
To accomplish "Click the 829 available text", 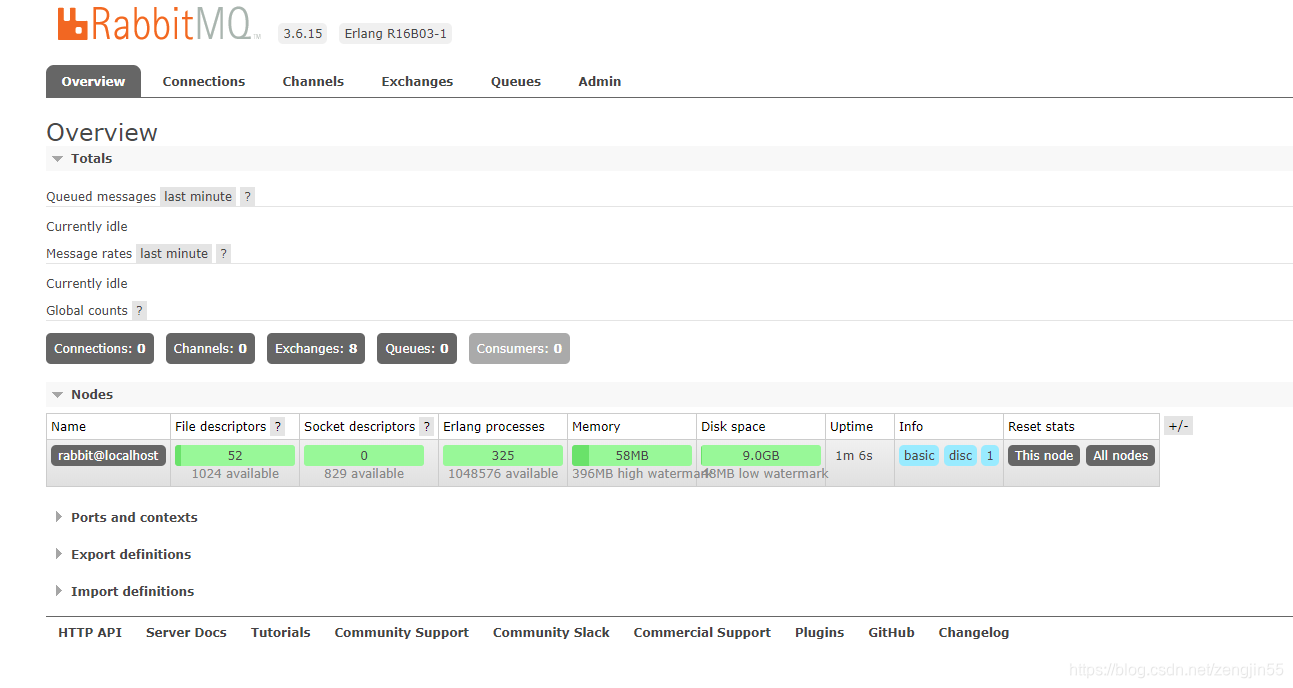I will (x=364, y=474).
